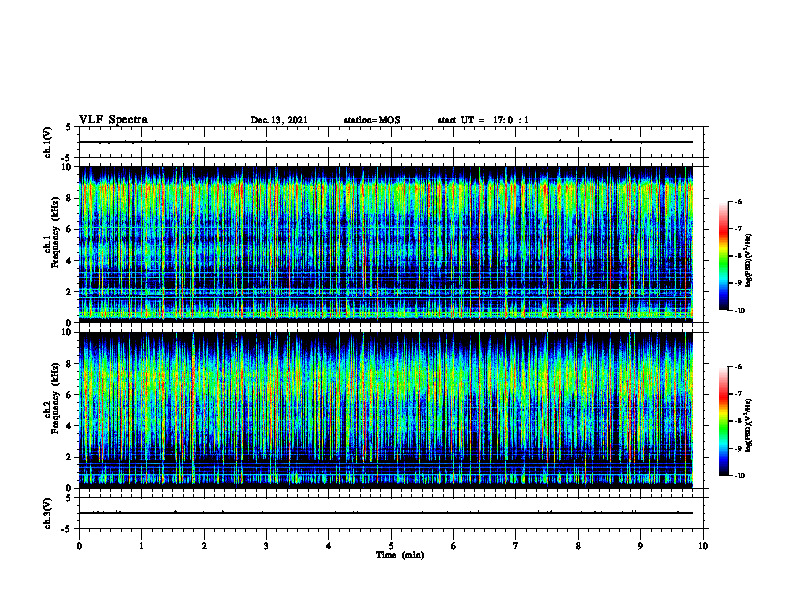Select the "Dec. 13, 2021" date text
The height and width of the screenshot is (612, 792).
[279, 120]
